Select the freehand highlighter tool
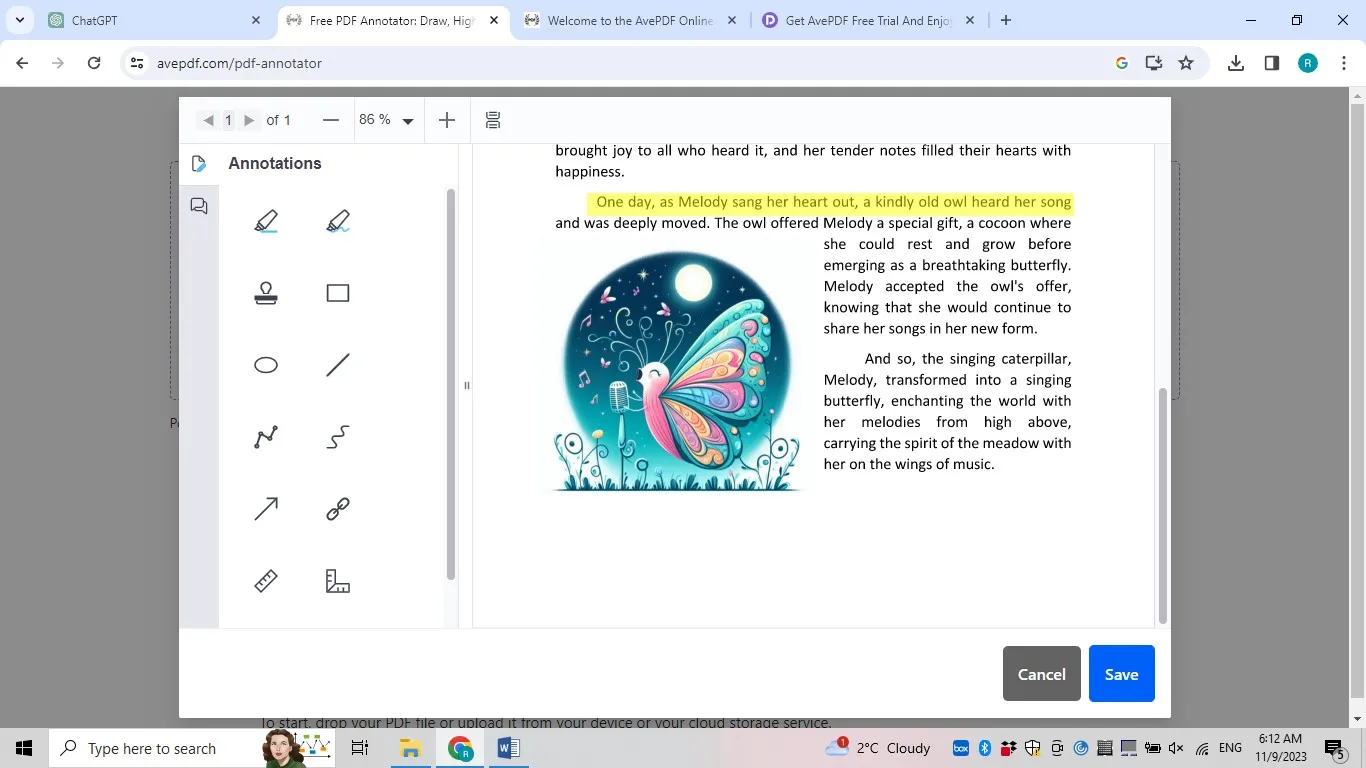The height and width of the screenshot is (768, 1366). (x=337, y=221)
